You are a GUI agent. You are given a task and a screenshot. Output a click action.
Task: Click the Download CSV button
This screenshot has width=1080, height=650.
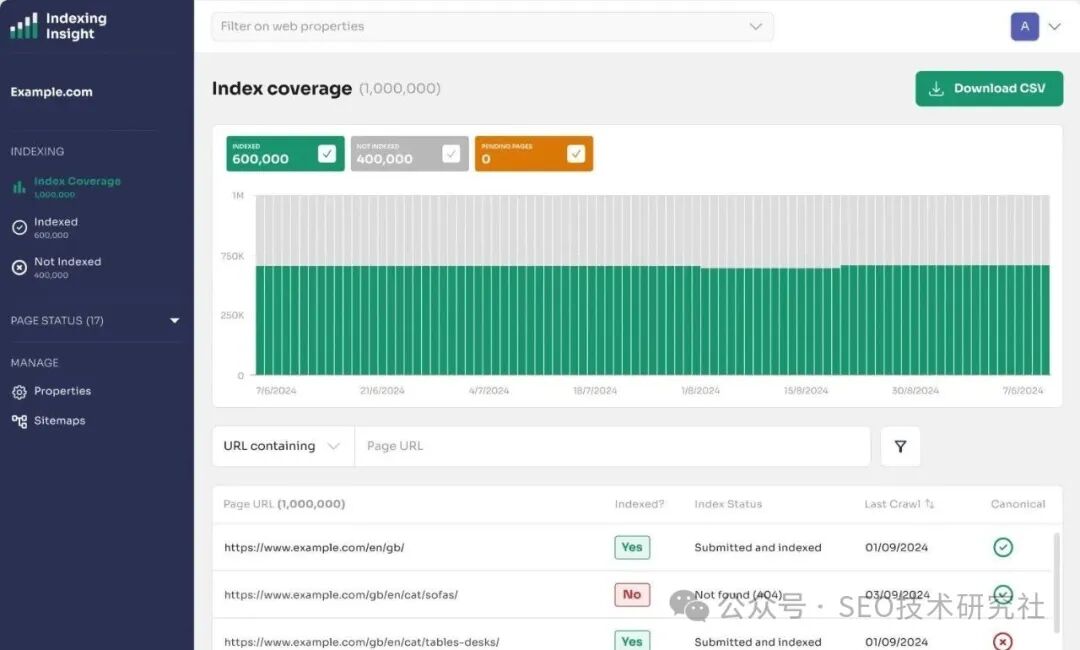988,88
